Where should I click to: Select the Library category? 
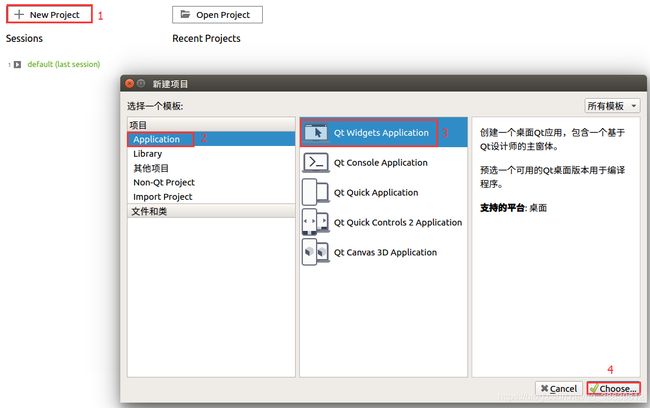[211, 154]
